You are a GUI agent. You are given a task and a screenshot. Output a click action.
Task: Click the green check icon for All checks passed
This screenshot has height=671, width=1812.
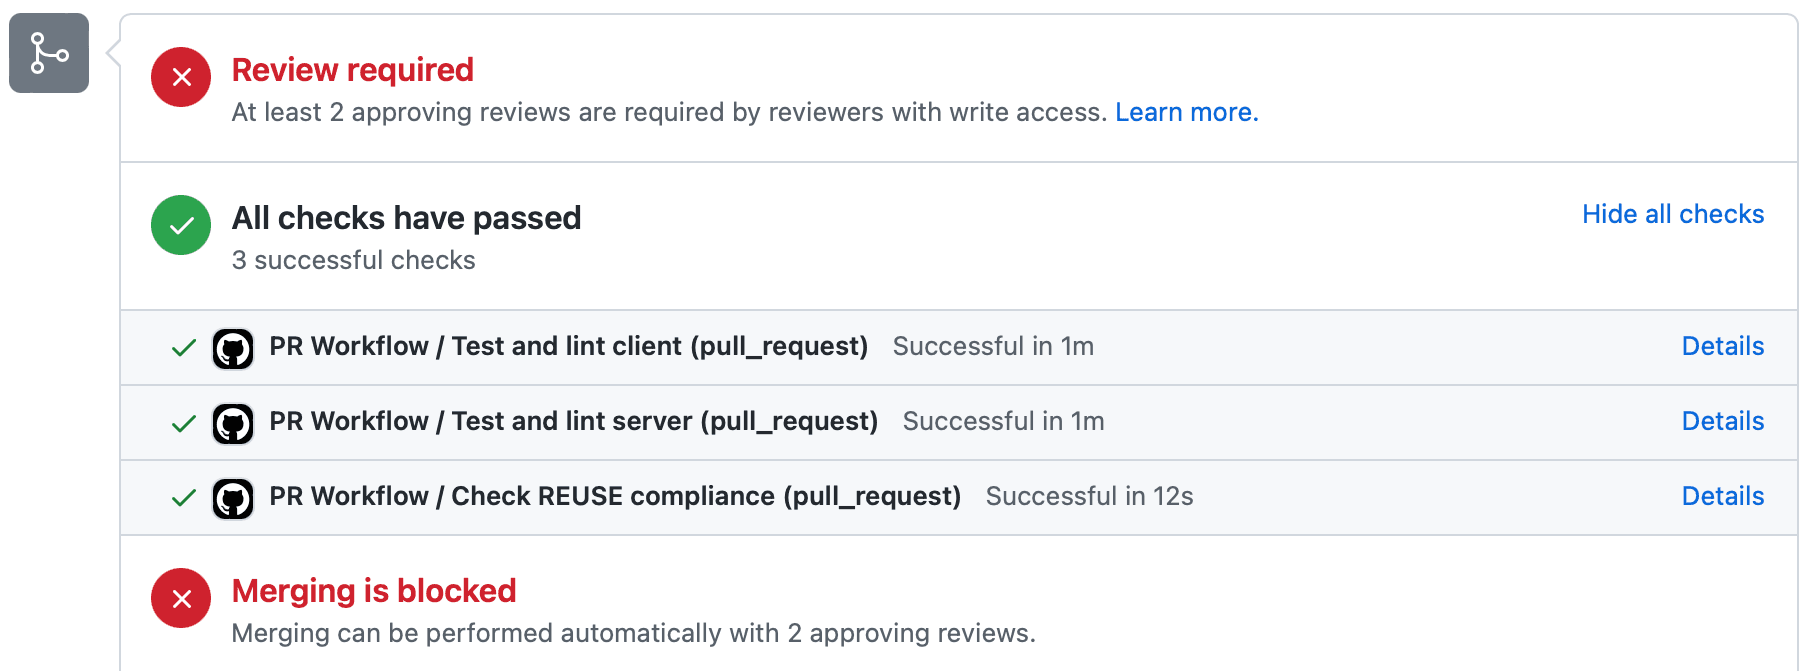(181, 225)
